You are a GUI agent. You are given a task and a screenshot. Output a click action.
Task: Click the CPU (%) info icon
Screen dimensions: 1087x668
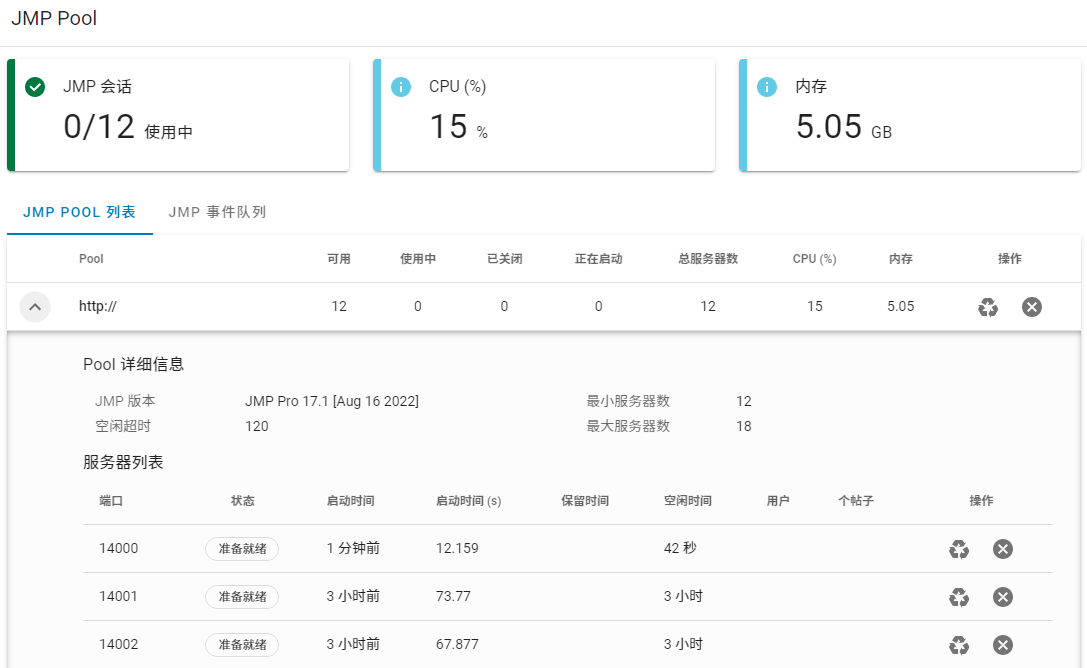click(401, 87)
